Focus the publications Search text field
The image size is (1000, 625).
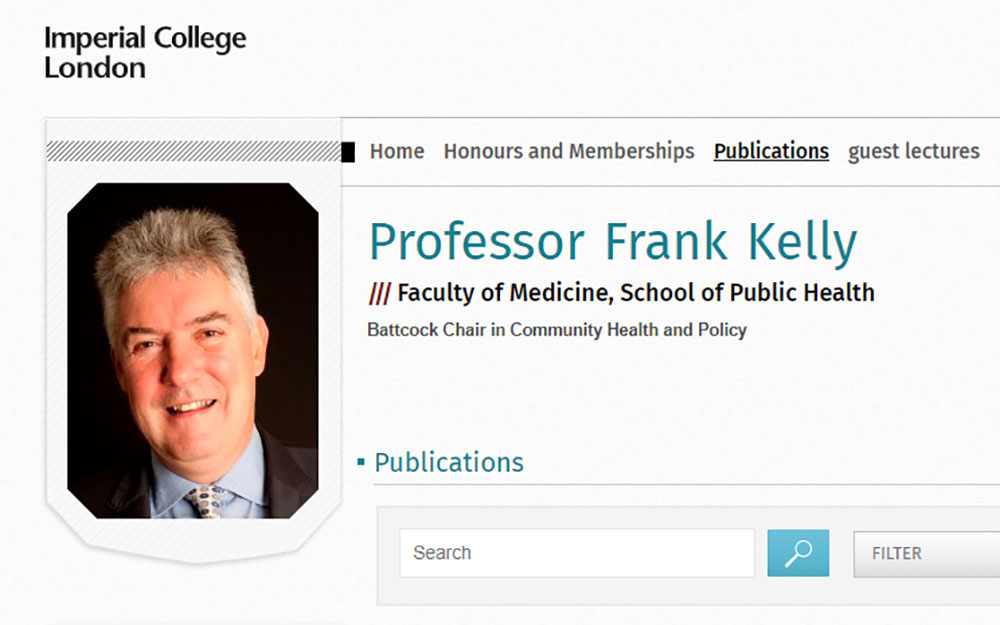(576, 553)
